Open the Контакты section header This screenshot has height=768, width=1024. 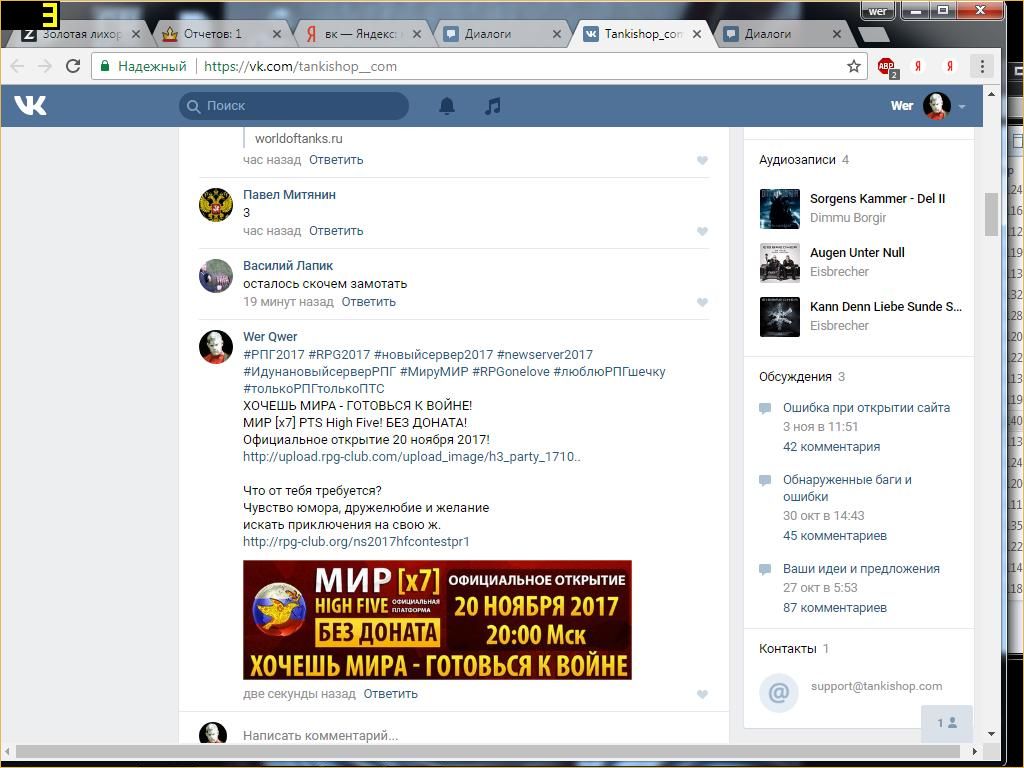coord(788,649)
